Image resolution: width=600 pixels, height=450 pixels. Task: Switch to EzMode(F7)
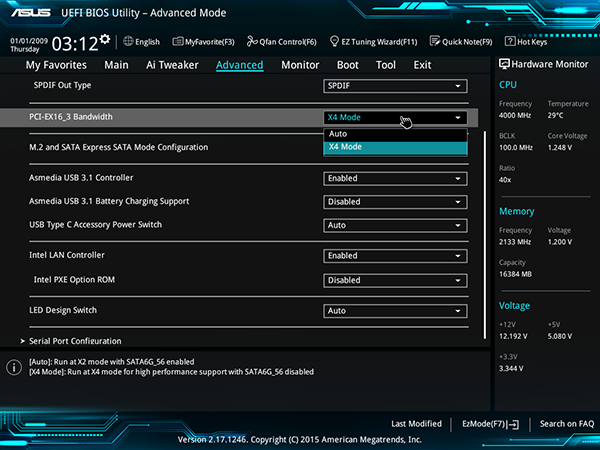491,424
